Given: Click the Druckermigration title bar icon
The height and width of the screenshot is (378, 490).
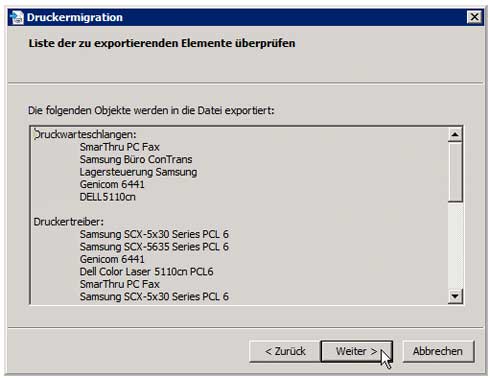Looking at the screenshot, I should coord(17,17).
